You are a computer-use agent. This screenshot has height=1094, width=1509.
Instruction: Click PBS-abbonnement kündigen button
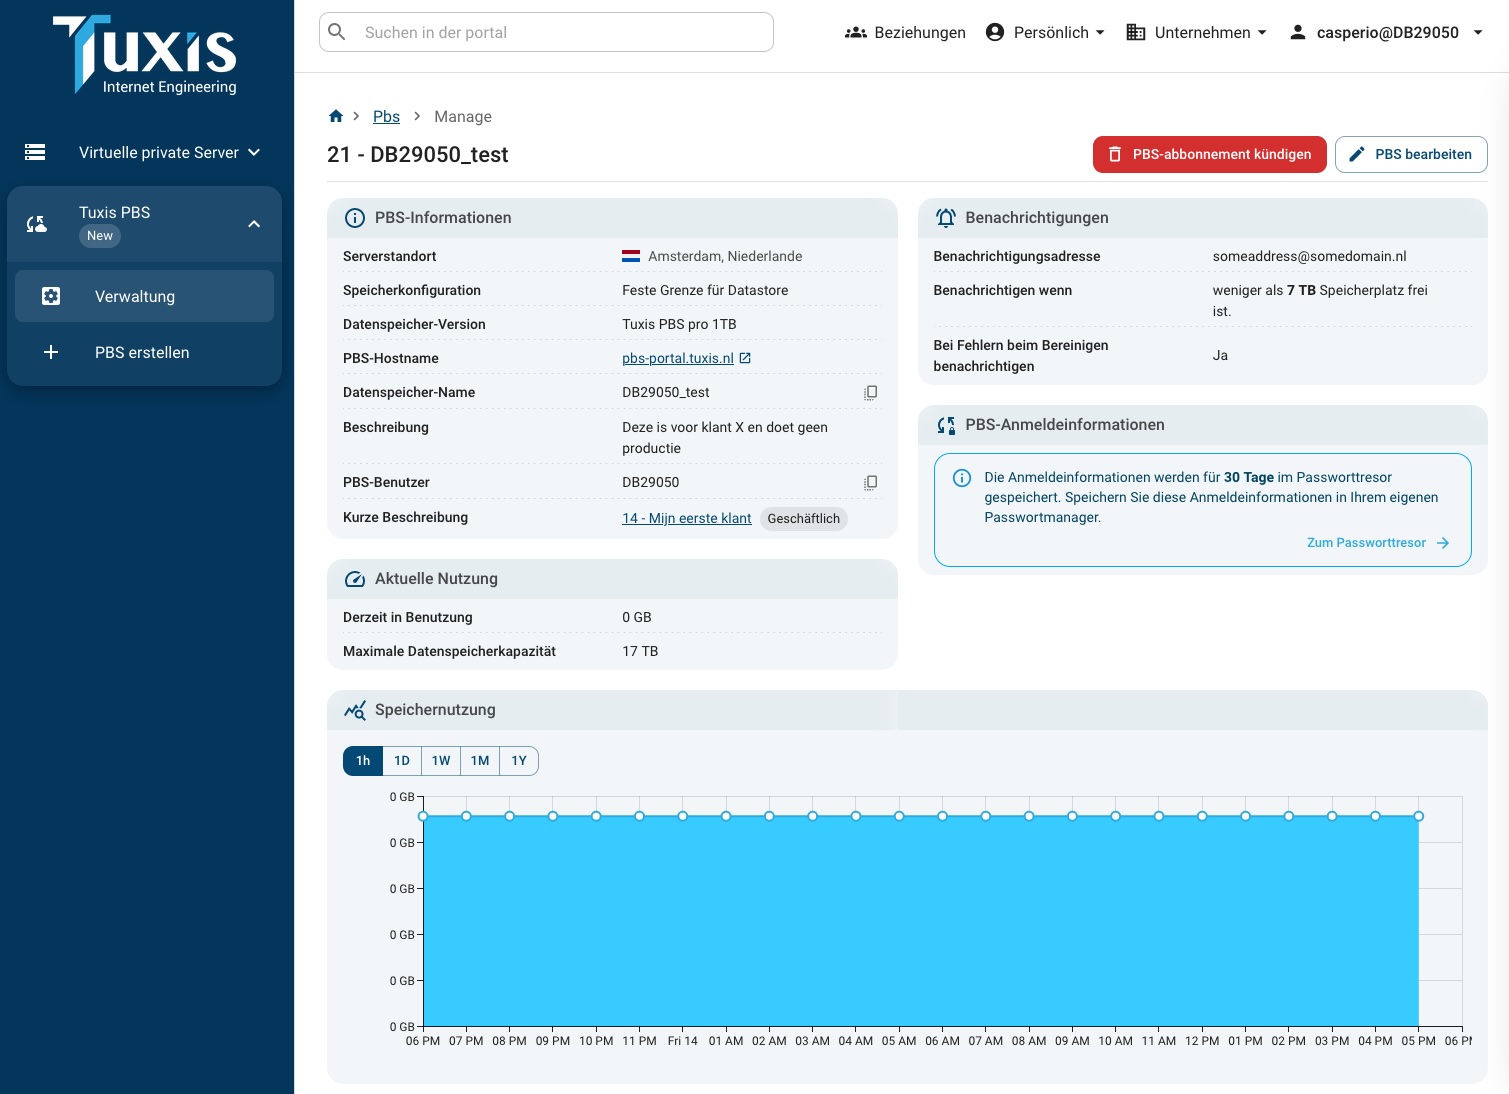point(1210,154)
